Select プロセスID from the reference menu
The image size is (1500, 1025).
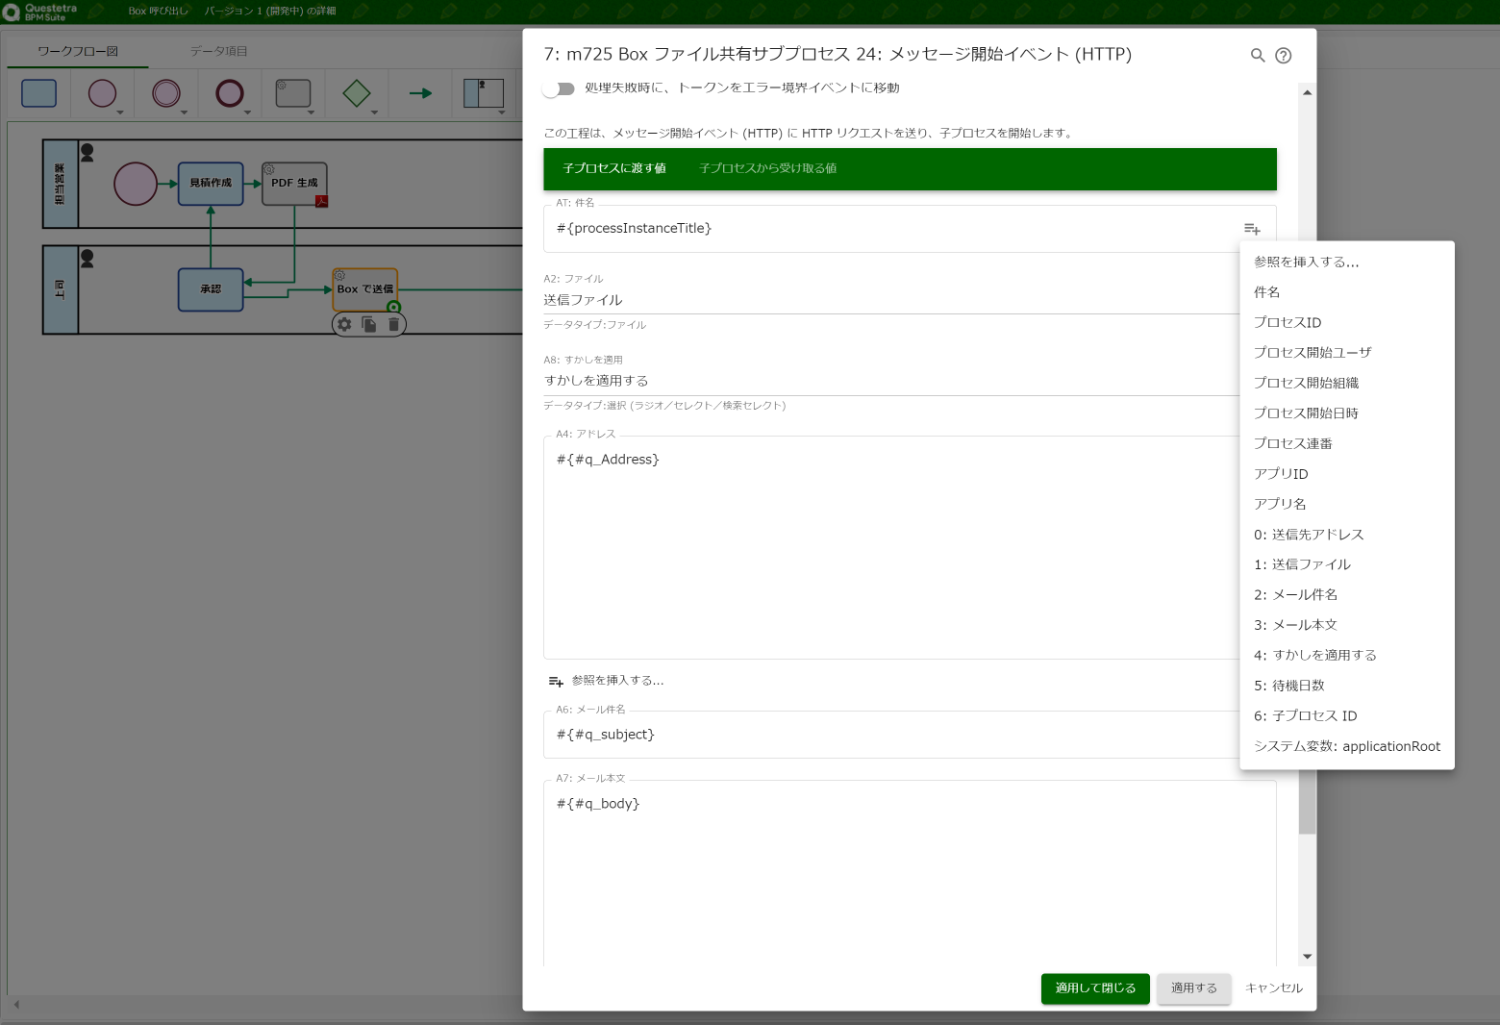point(1287,322)
